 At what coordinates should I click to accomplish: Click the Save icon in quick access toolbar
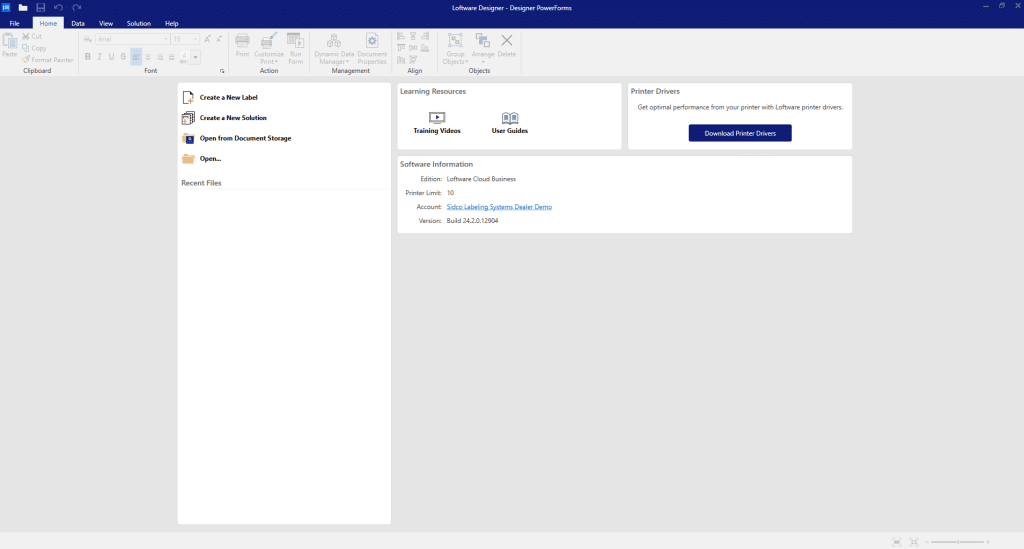click(x=40, y=7)
